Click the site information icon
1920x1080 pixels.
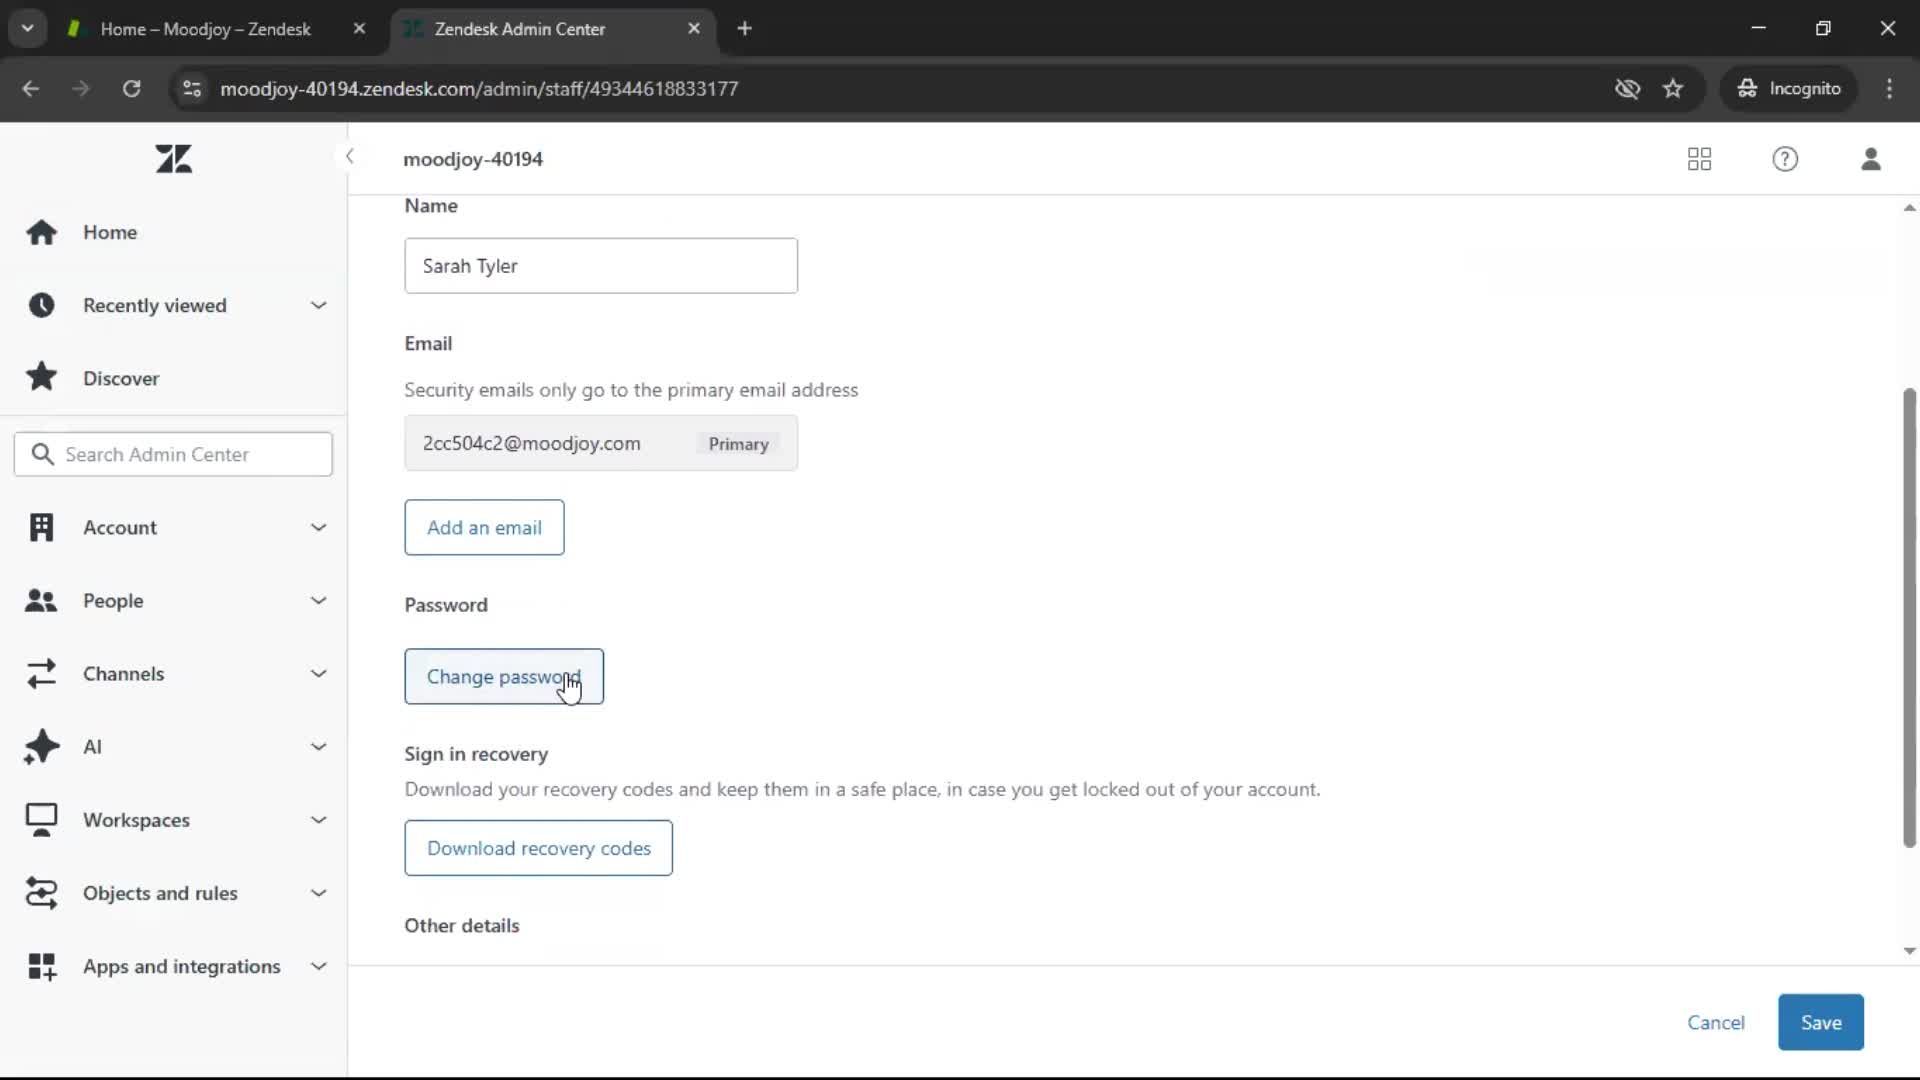(x=192, y=88)
